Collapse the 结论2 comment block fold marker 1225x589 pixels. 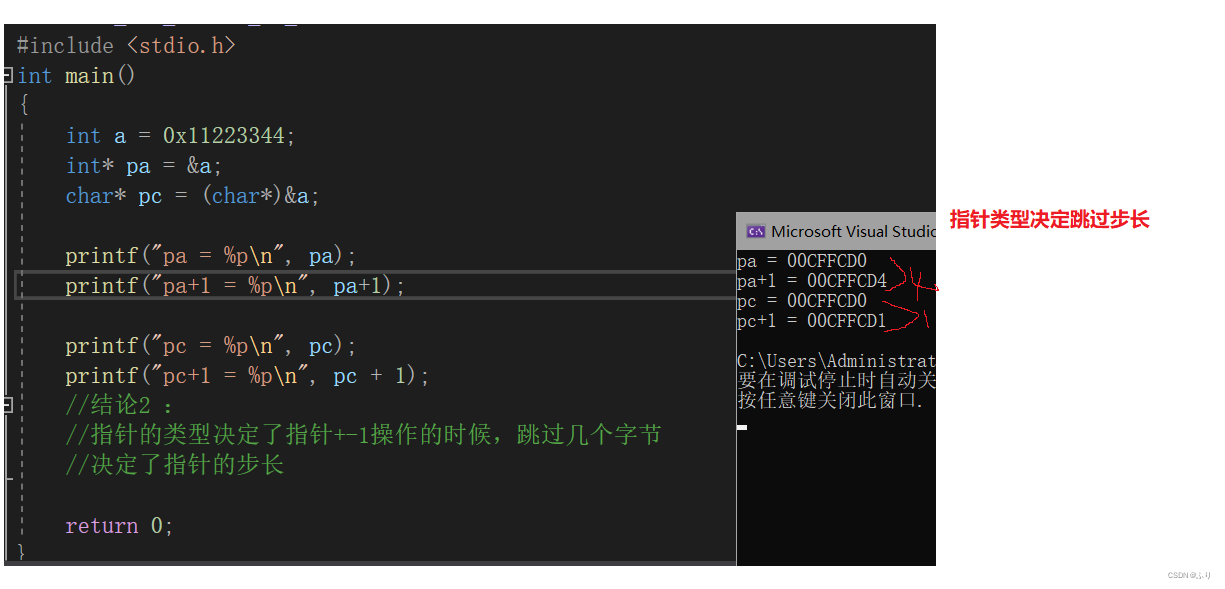tap(8, 406)
